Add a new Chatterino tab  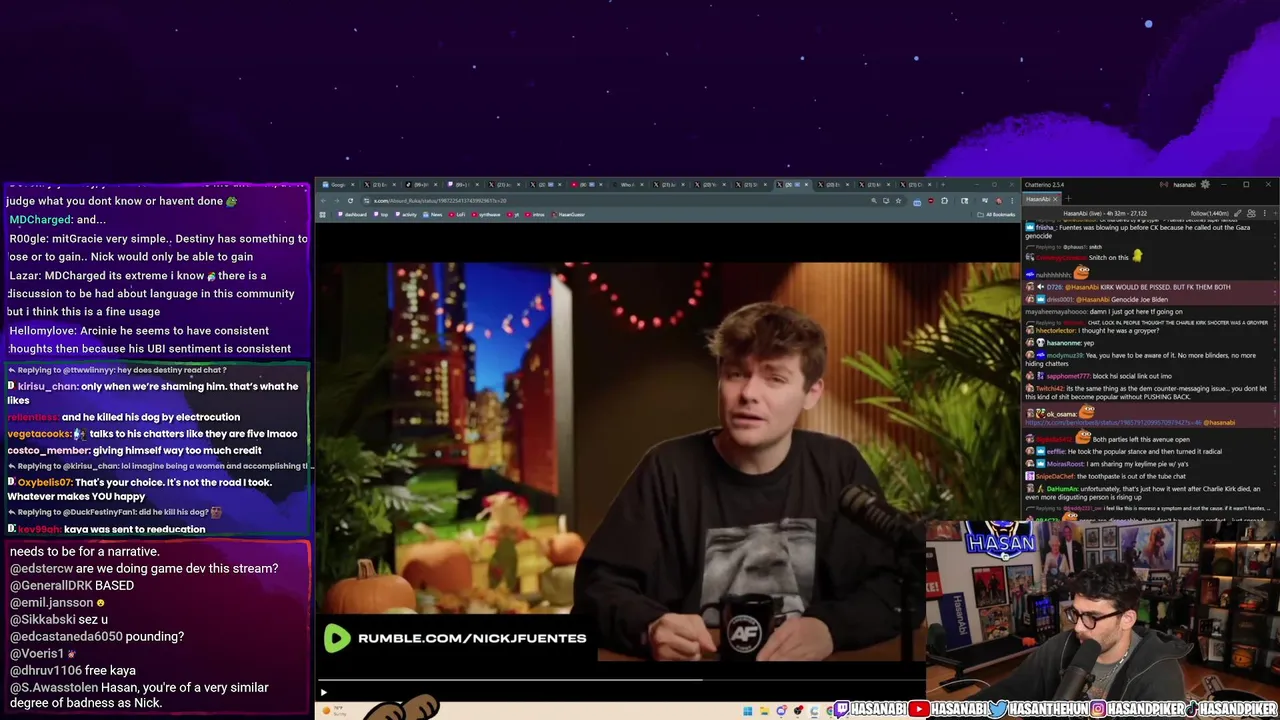pyautogui.click(x=1068, y=199)
